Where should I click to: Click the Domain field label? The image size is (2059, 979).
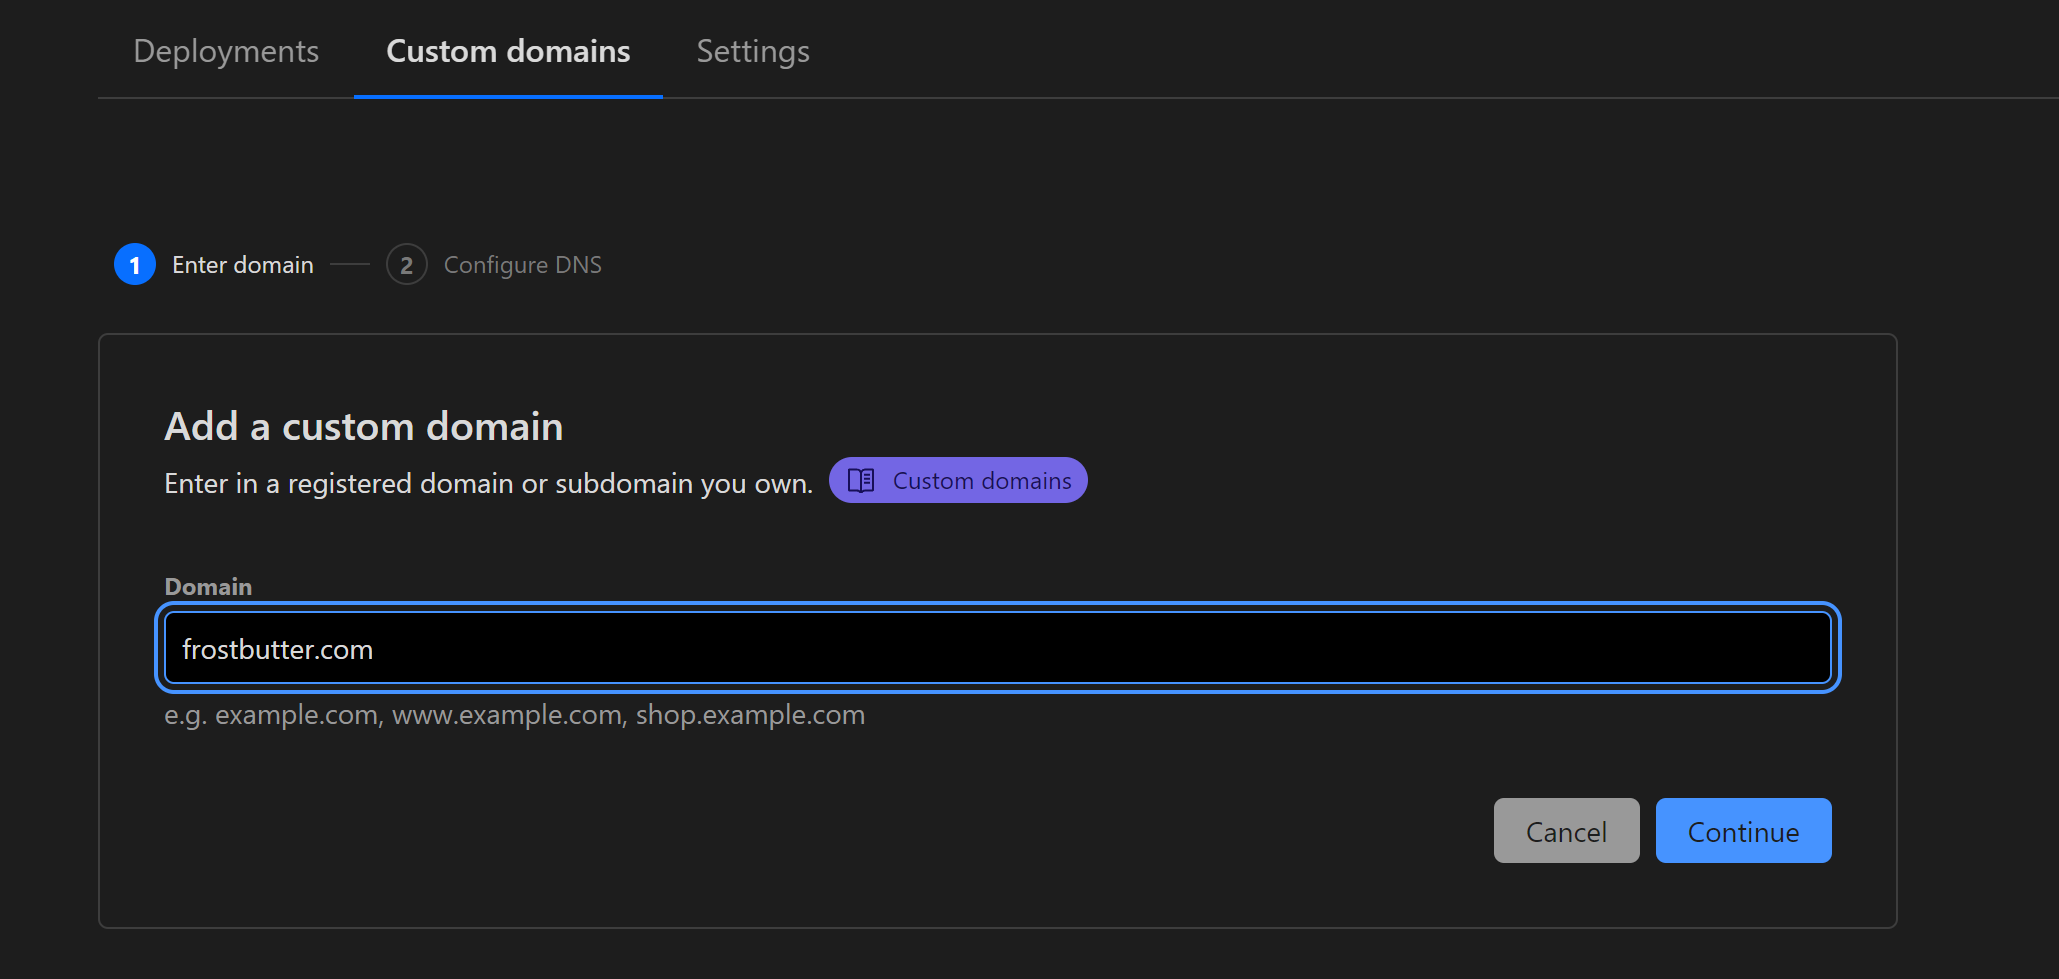207,586
